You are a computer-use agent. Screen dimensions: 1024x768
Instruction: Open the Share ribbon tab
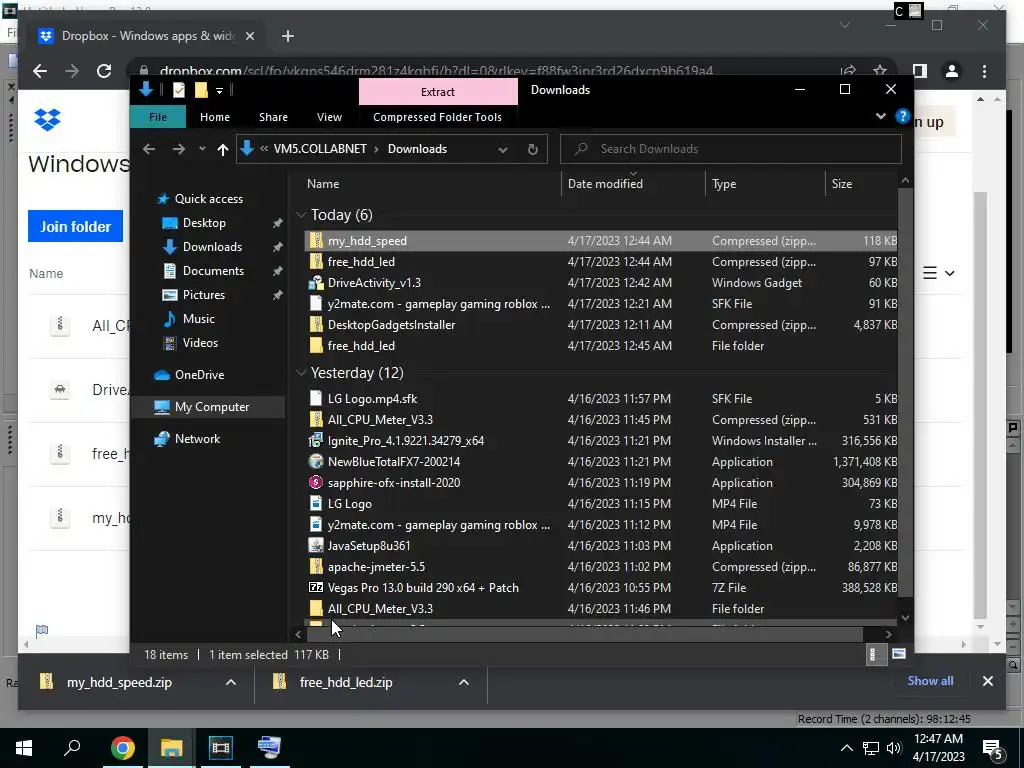tap(273, 117)
